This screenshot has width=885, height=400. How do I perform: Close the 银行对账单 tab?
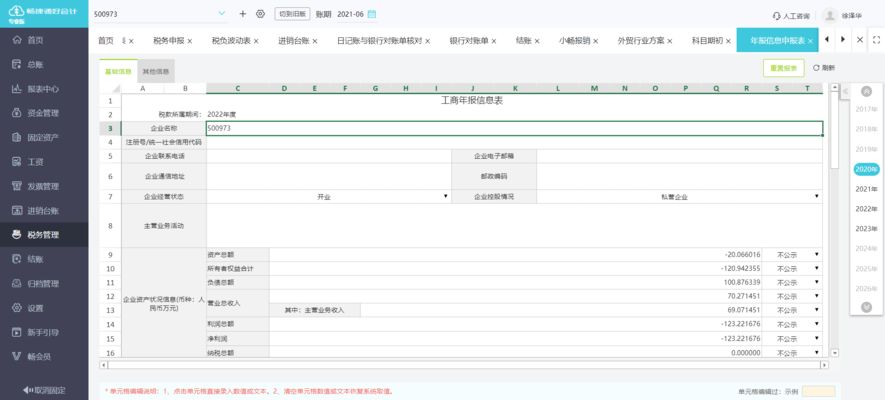click(x=494, y=41)
